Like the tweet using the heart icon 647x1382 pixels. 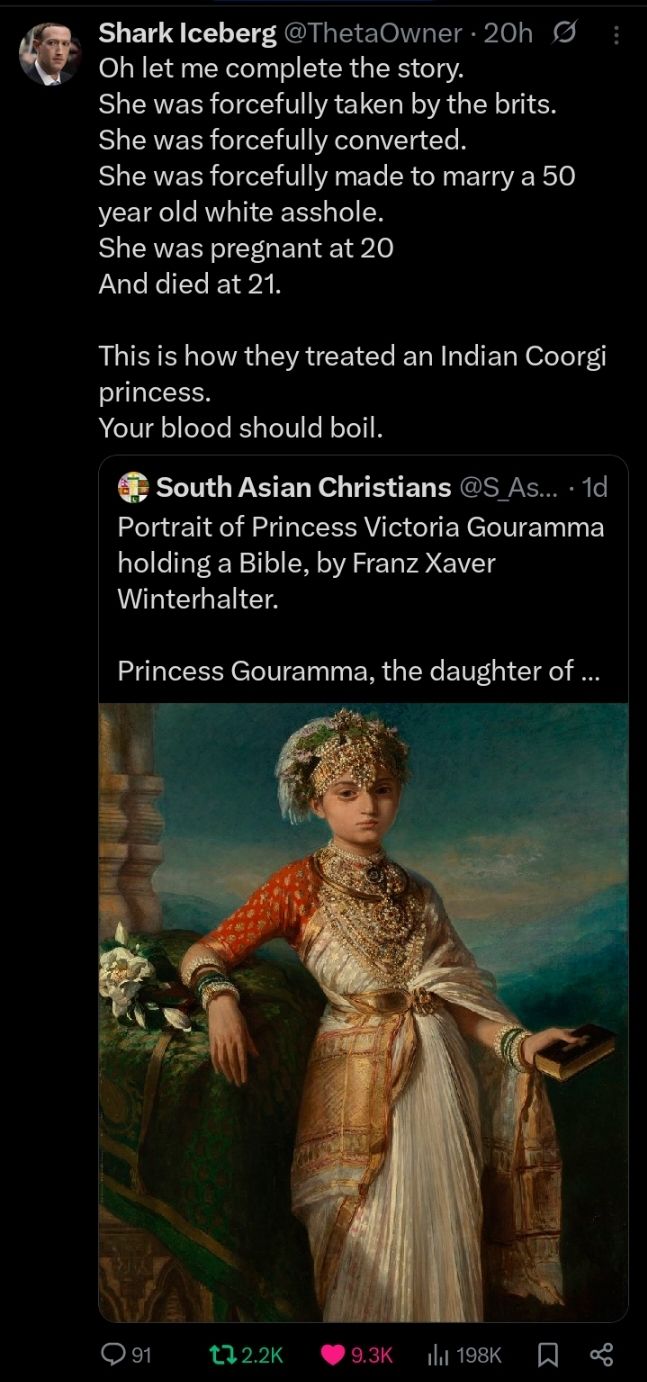333,1354
